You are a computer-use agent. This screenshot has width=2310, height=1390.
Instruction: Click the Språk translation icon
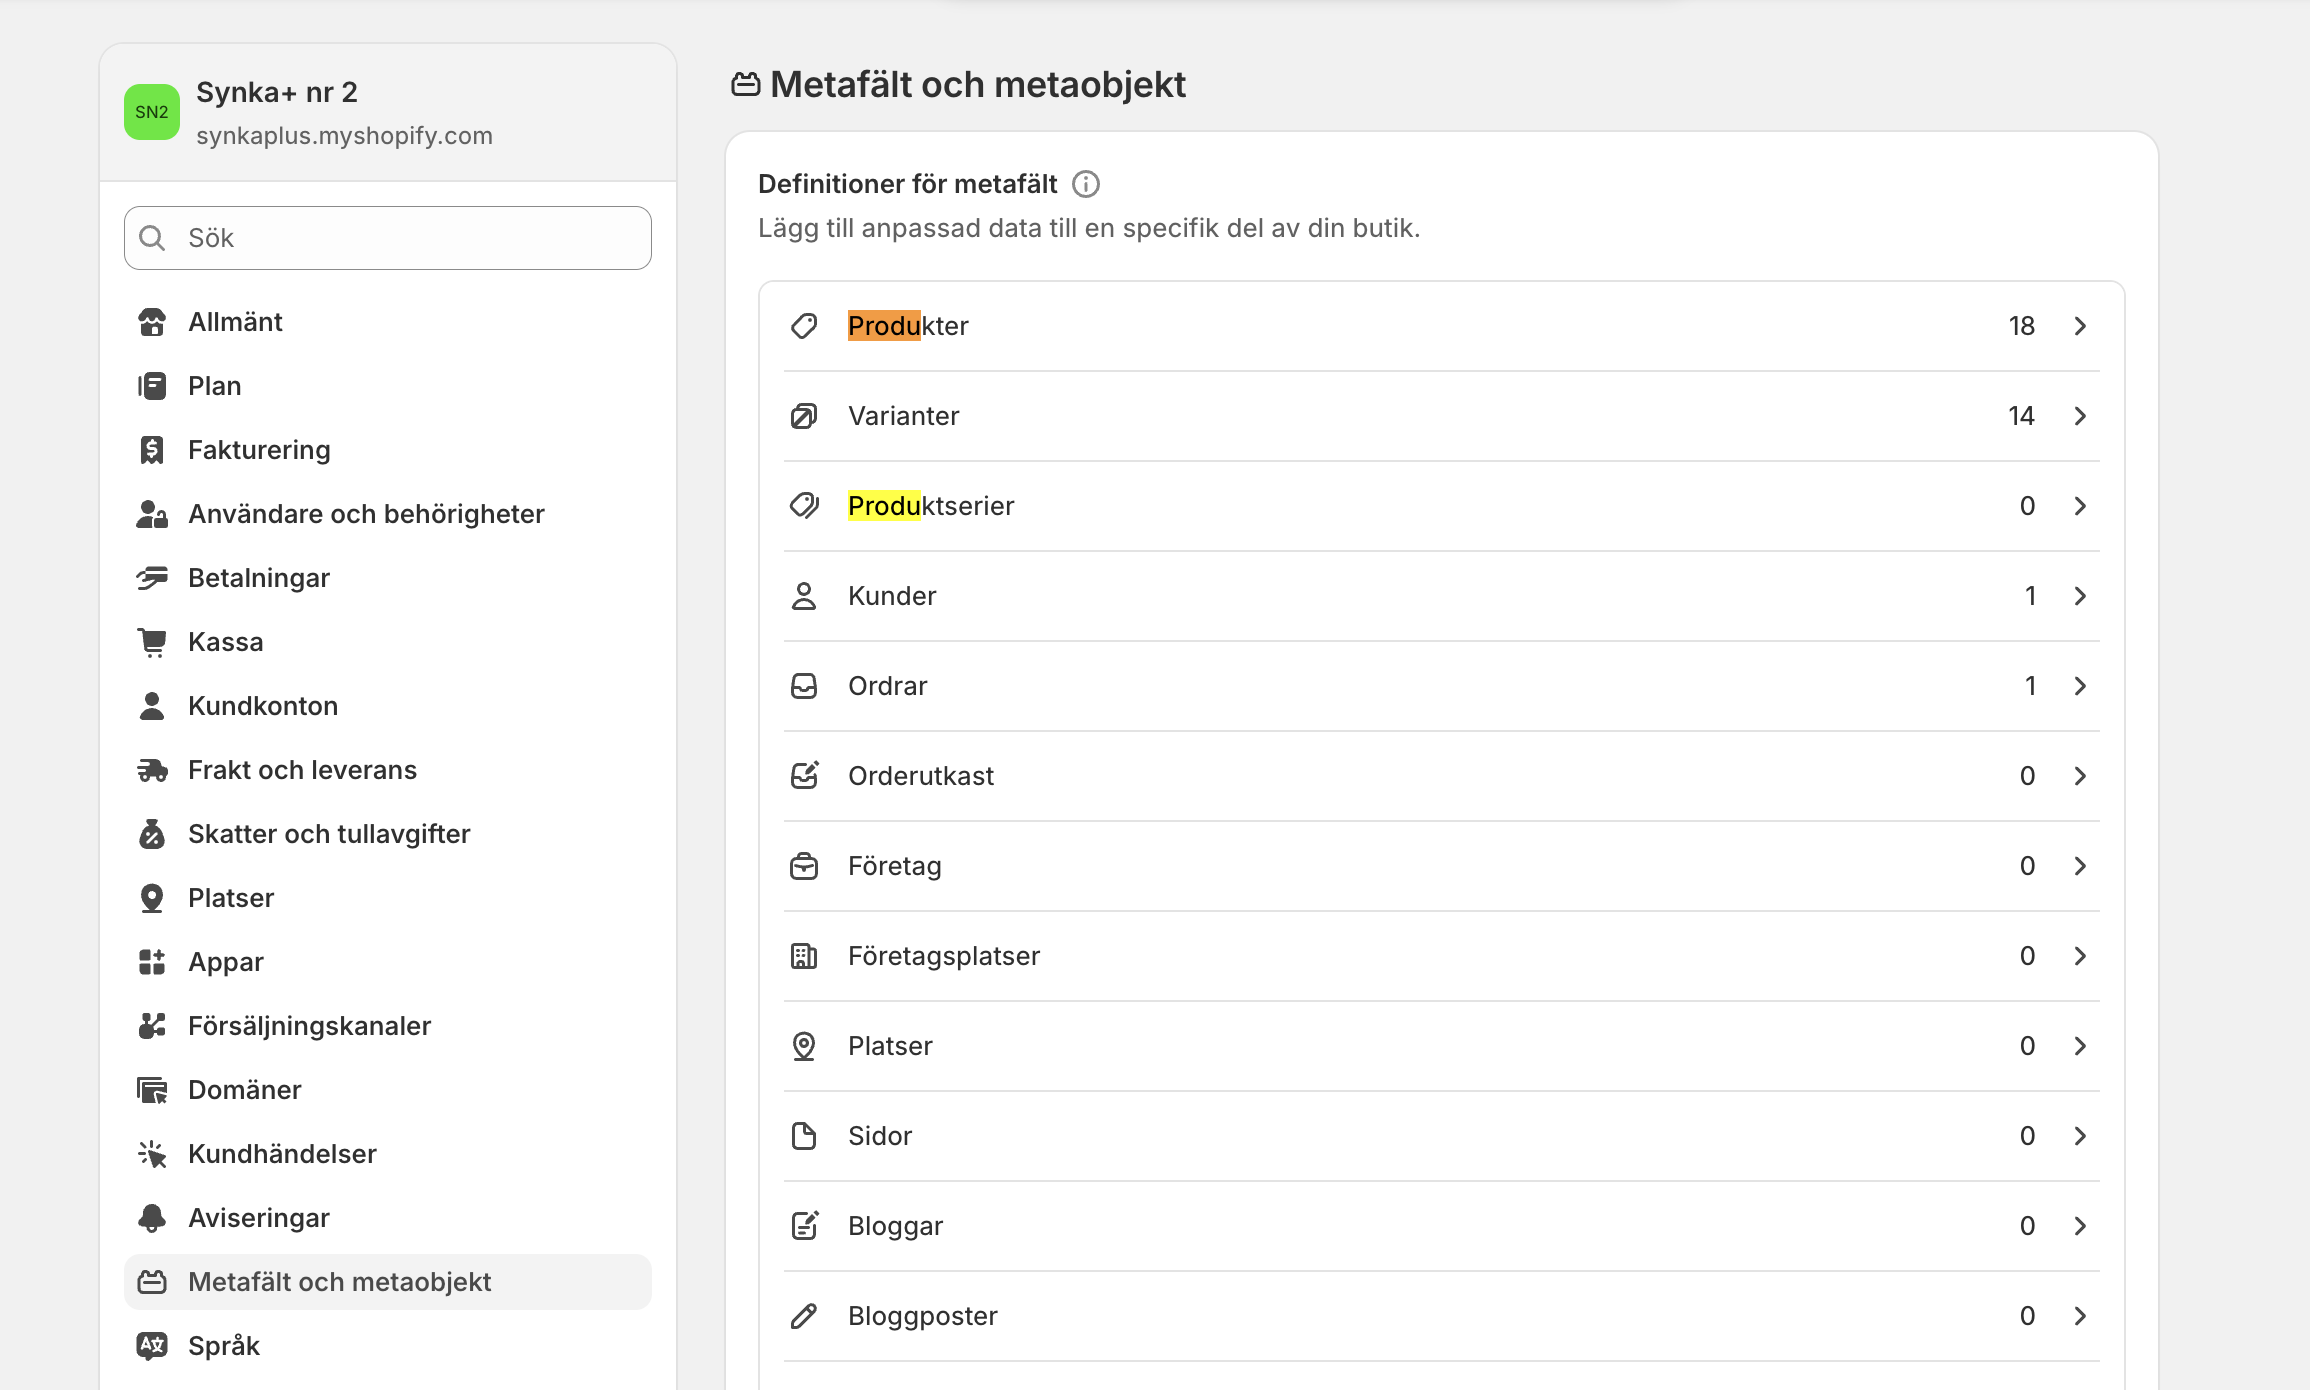(152, 1346)
